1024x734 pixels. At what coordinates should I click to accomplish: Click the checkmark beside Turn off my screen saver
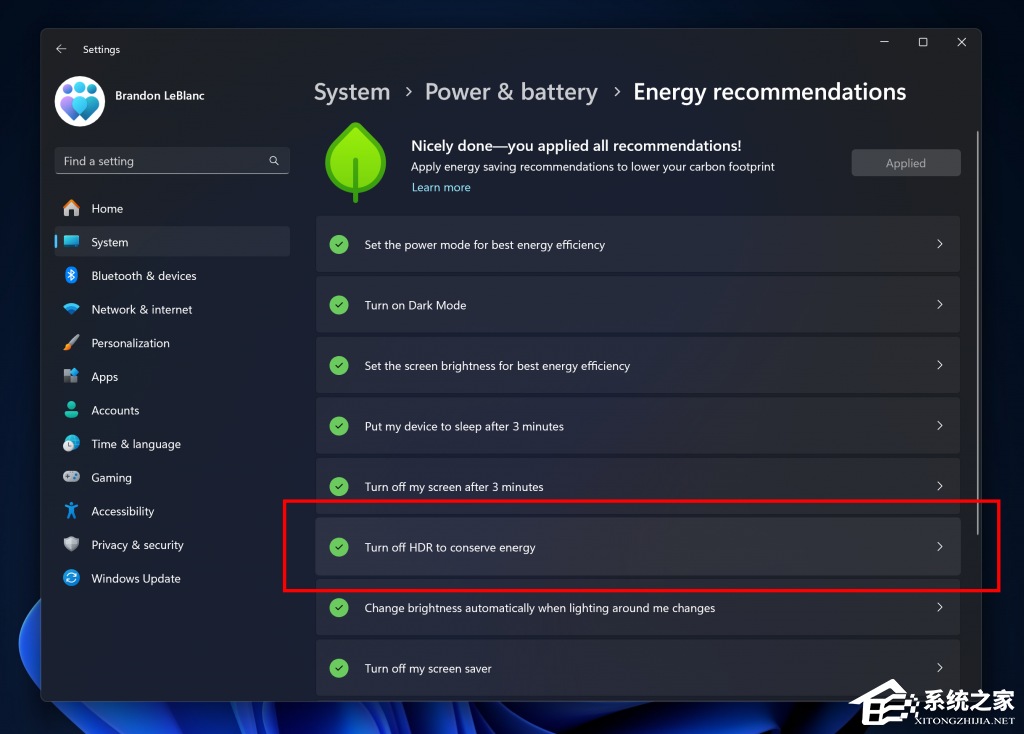coord(339,668)
